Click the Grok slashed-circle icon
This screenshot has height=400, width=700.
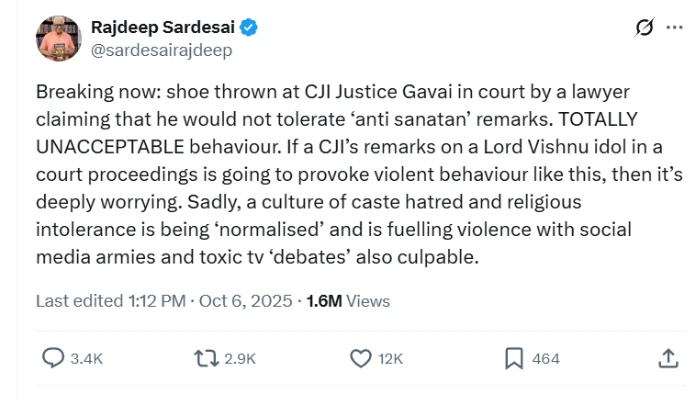[x=644, y=28]
